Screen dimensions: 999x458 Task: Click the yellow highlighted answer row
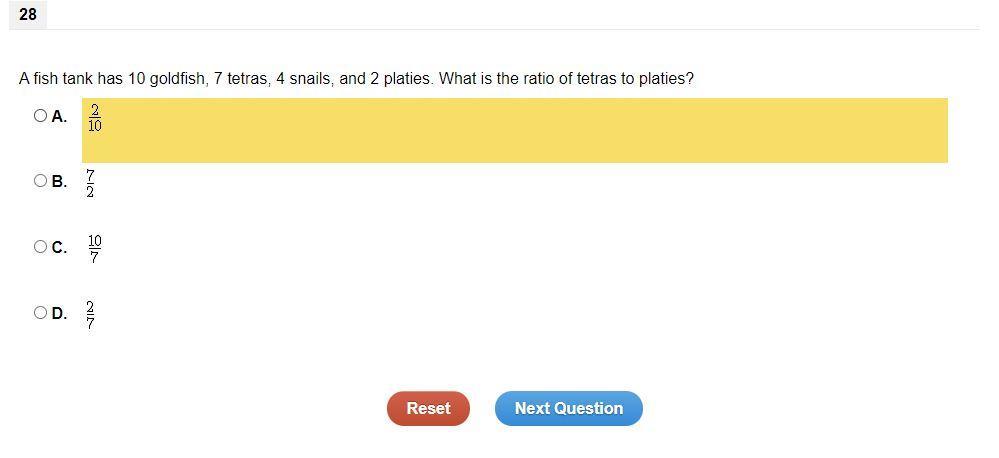pos(515,131)
